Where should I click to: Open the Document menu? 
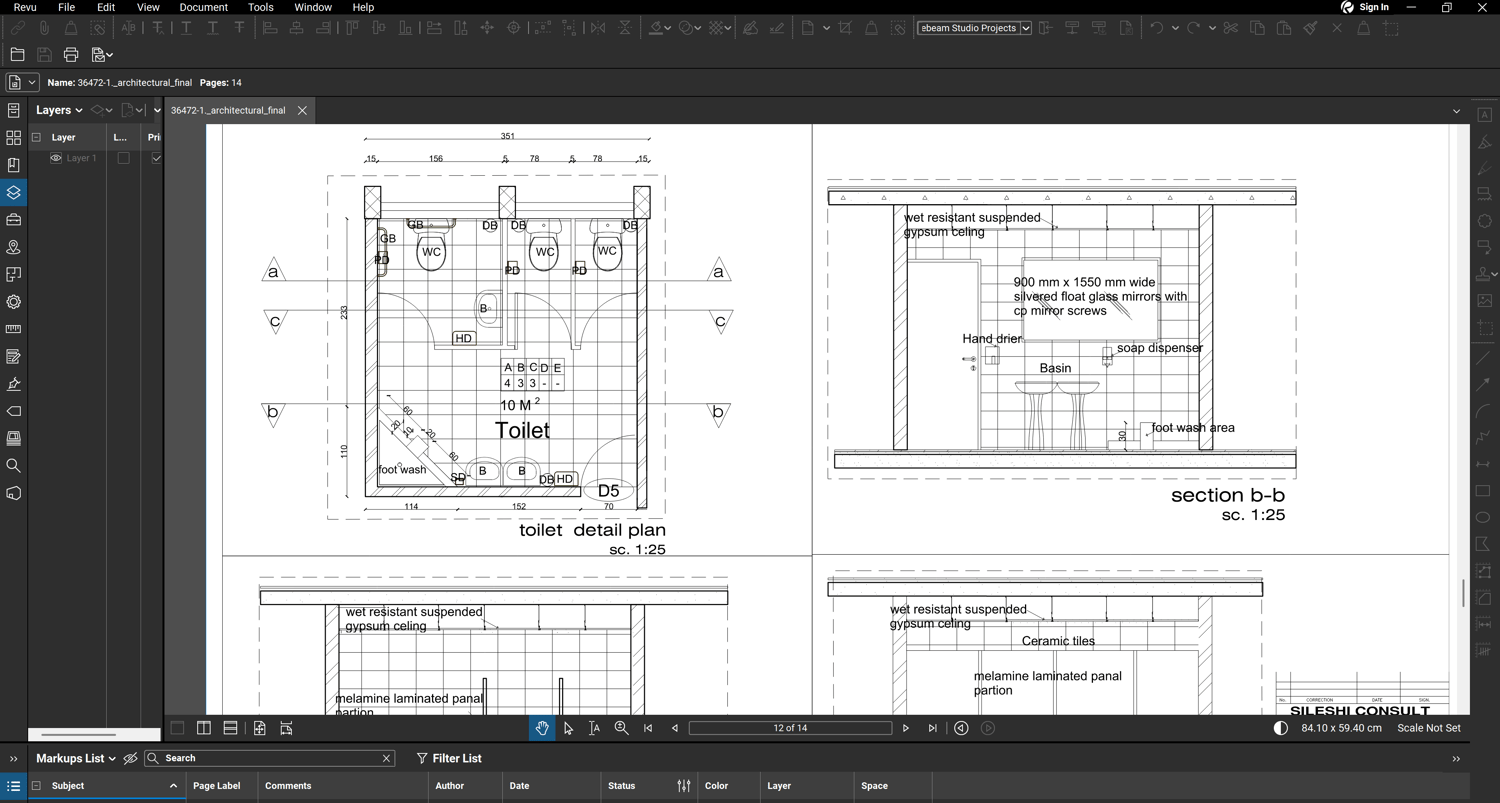pos(204,7)
